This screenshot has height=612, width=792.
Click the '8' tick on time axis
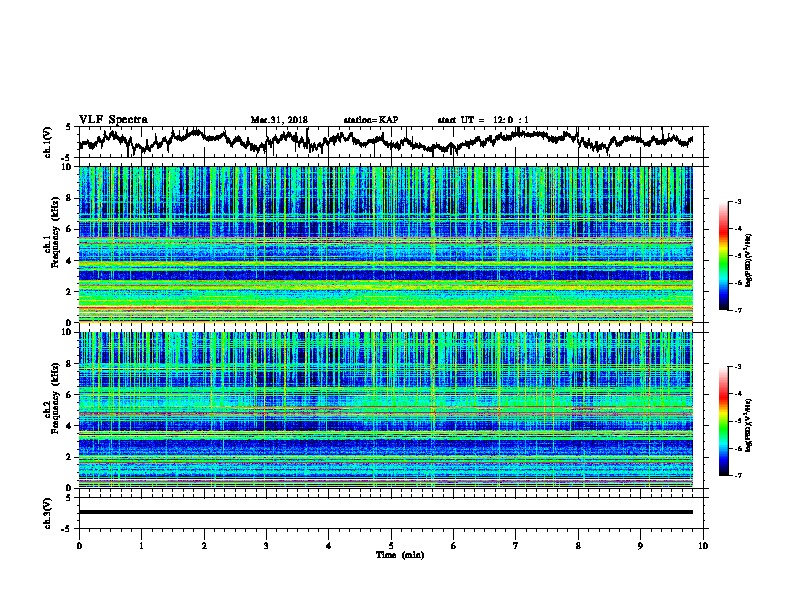pos(578,546)
